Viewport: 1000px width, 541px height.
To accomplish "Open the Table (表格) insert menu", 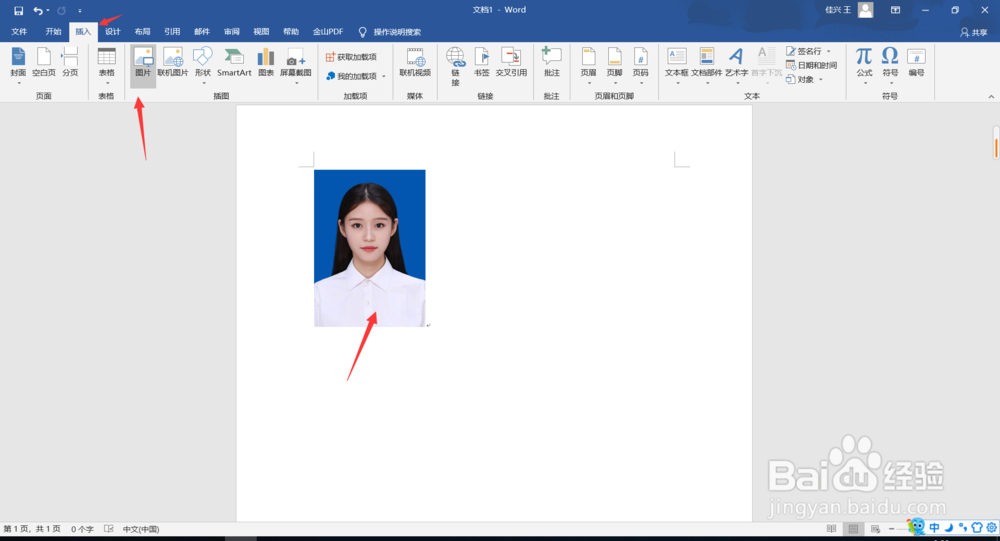I will (x=107, y=64).
